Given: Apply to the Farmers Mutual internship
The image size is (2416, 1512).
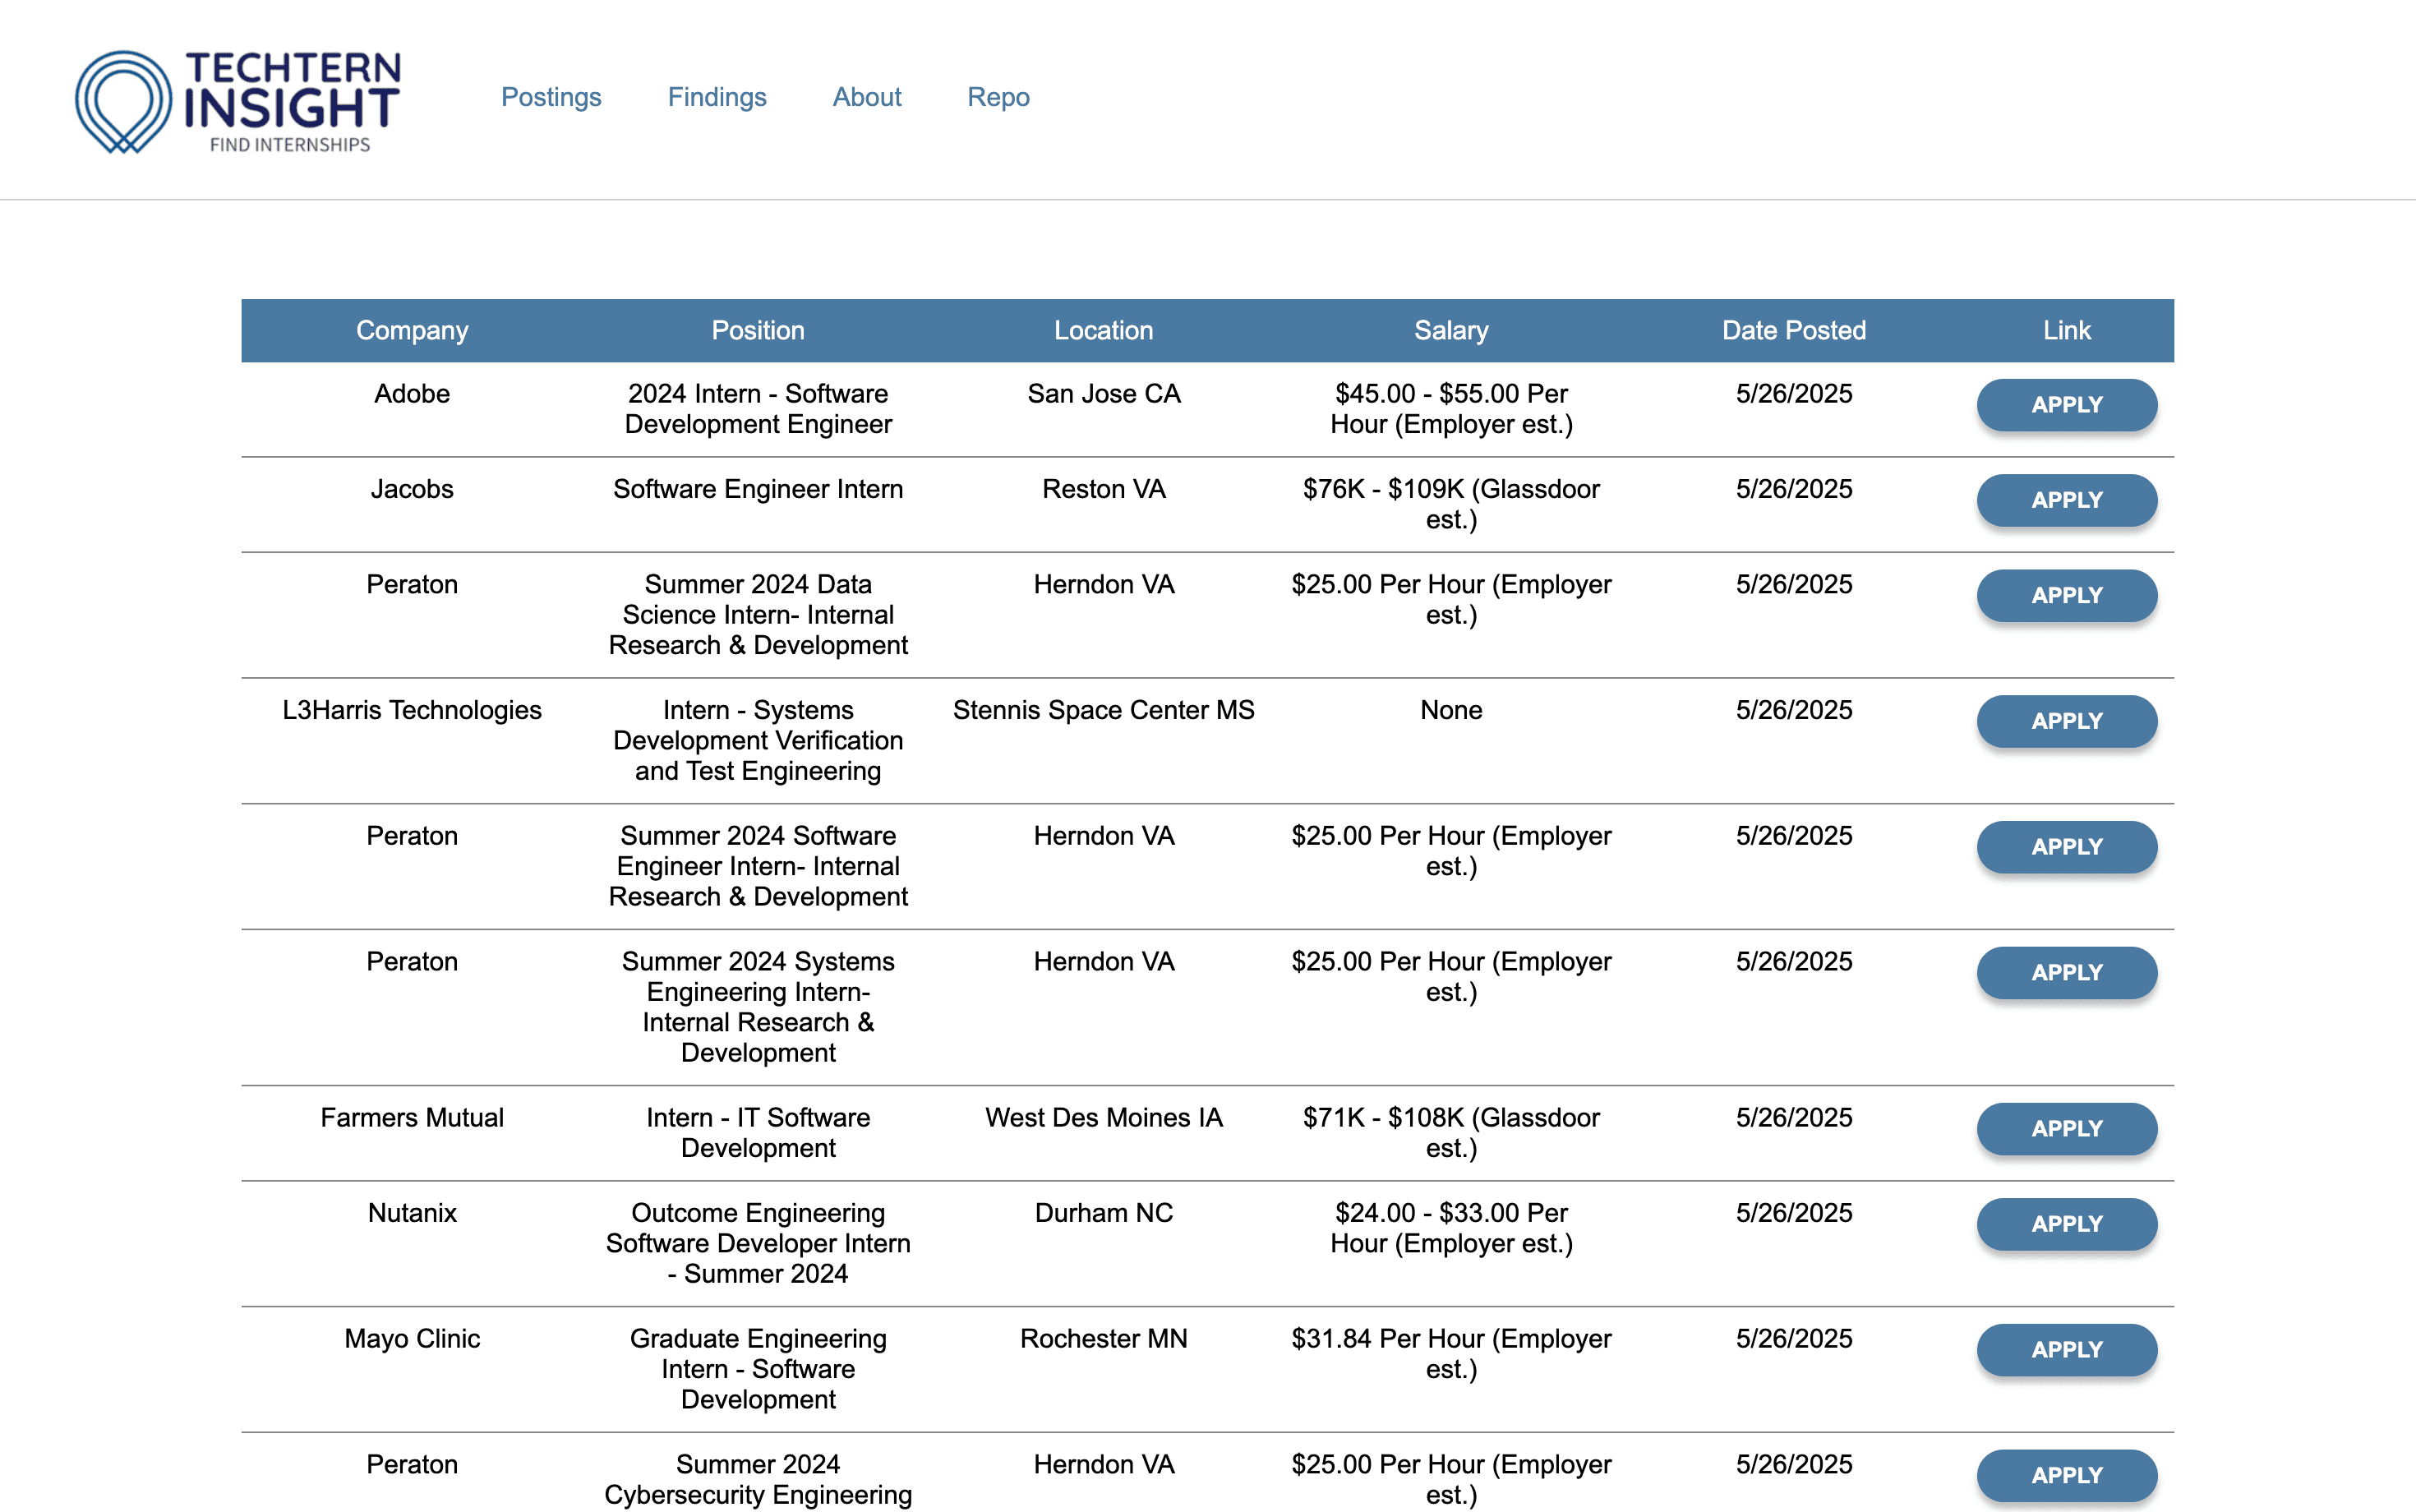Looking at the screenshot, I should [x=2067, y=1129].
